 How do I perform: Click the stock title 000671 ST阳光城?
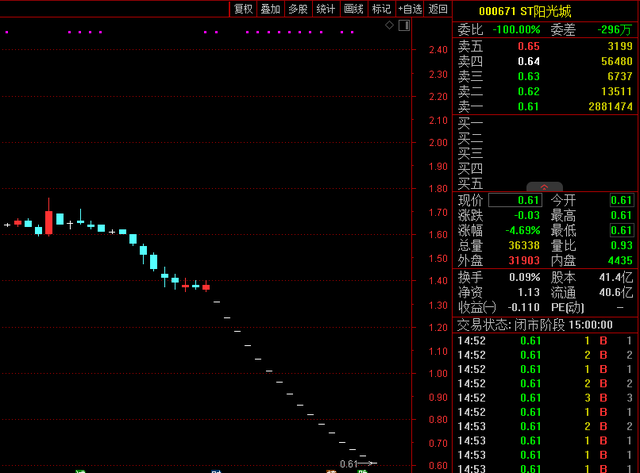coord(525,11)
